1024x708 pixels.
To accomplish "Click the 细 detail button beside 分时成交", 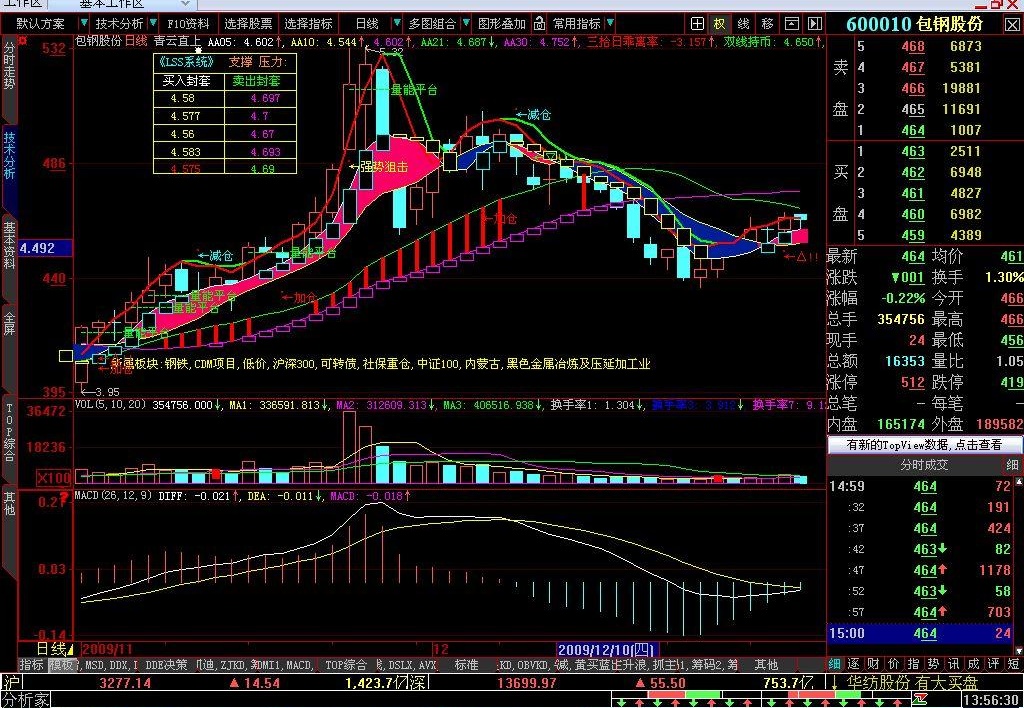I will (x=1012, y=465).
